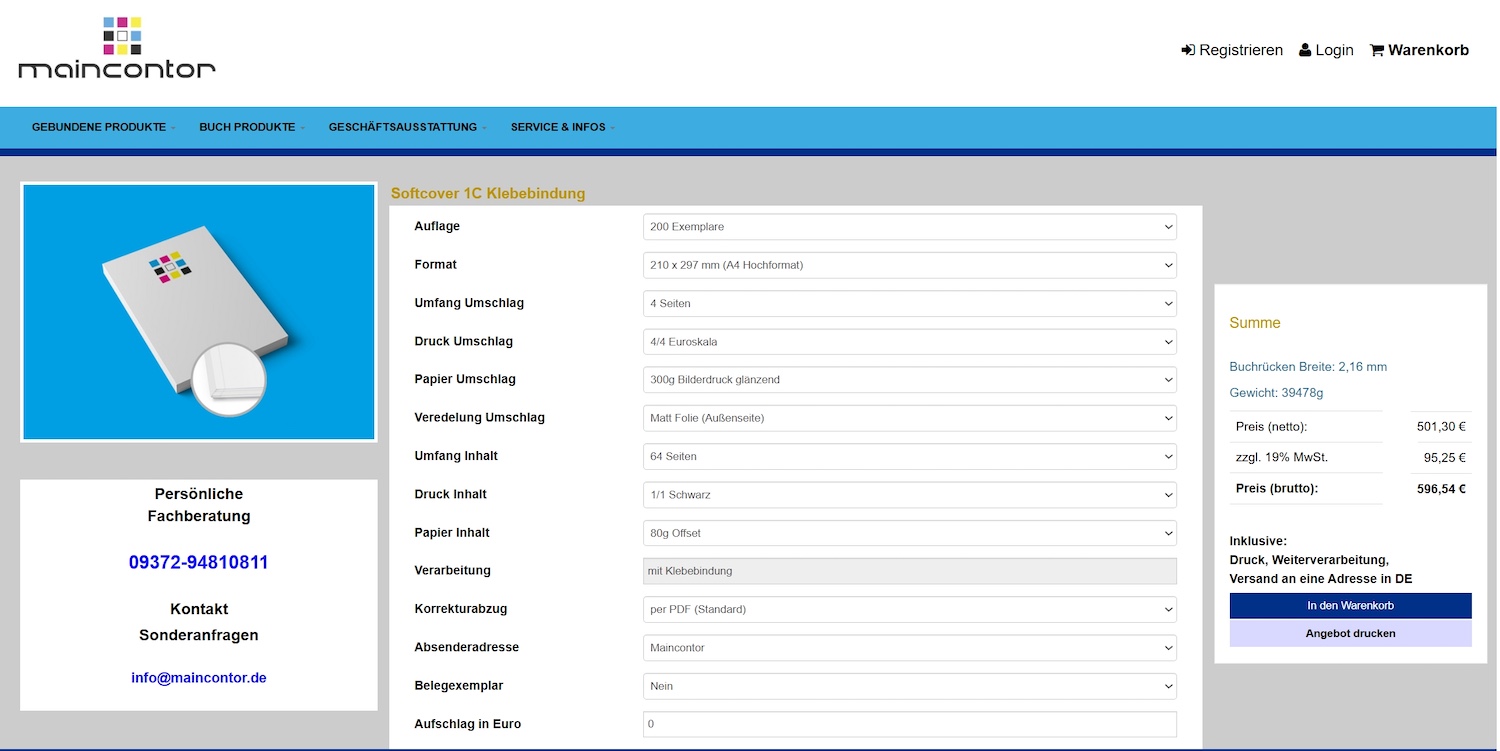
Task: Click the Angebot drucken button
Action: (1350, 633)
